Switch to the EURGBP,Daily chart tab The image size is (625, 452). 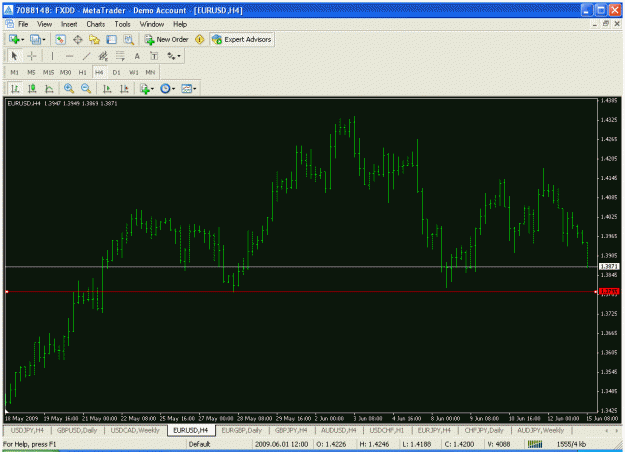(x=242, y=430)
